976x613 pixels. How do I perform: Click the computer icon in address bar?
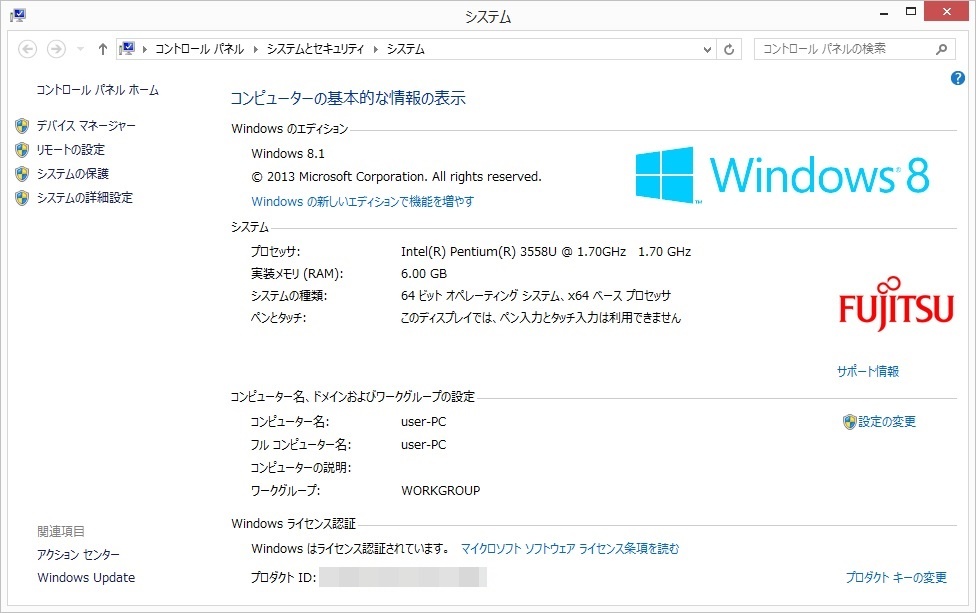[127, 49]
